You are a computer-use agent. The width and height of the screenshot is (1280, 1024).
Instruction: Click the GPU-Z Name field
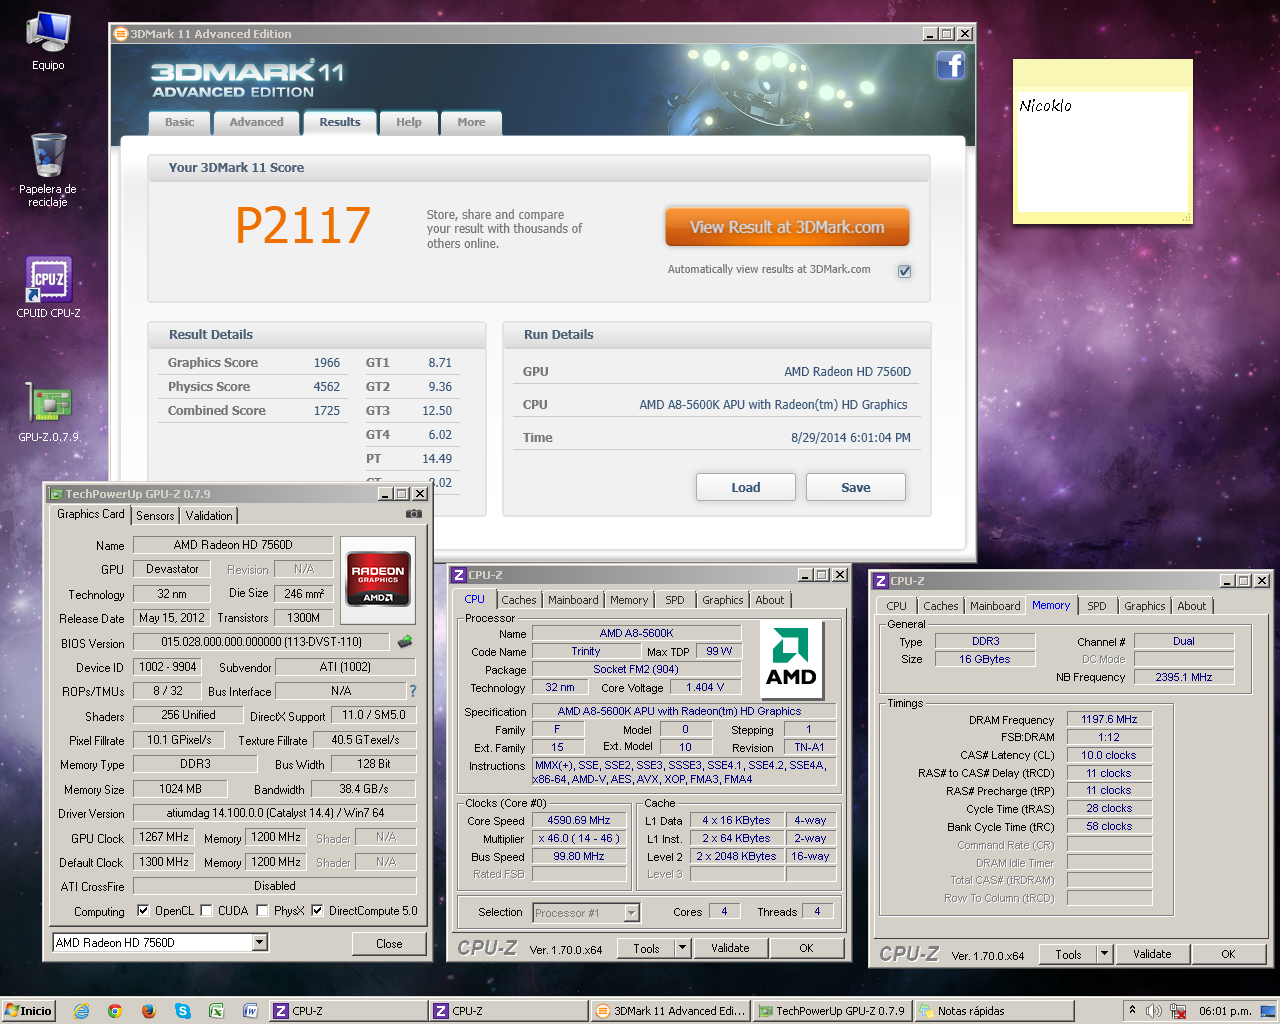233,545
